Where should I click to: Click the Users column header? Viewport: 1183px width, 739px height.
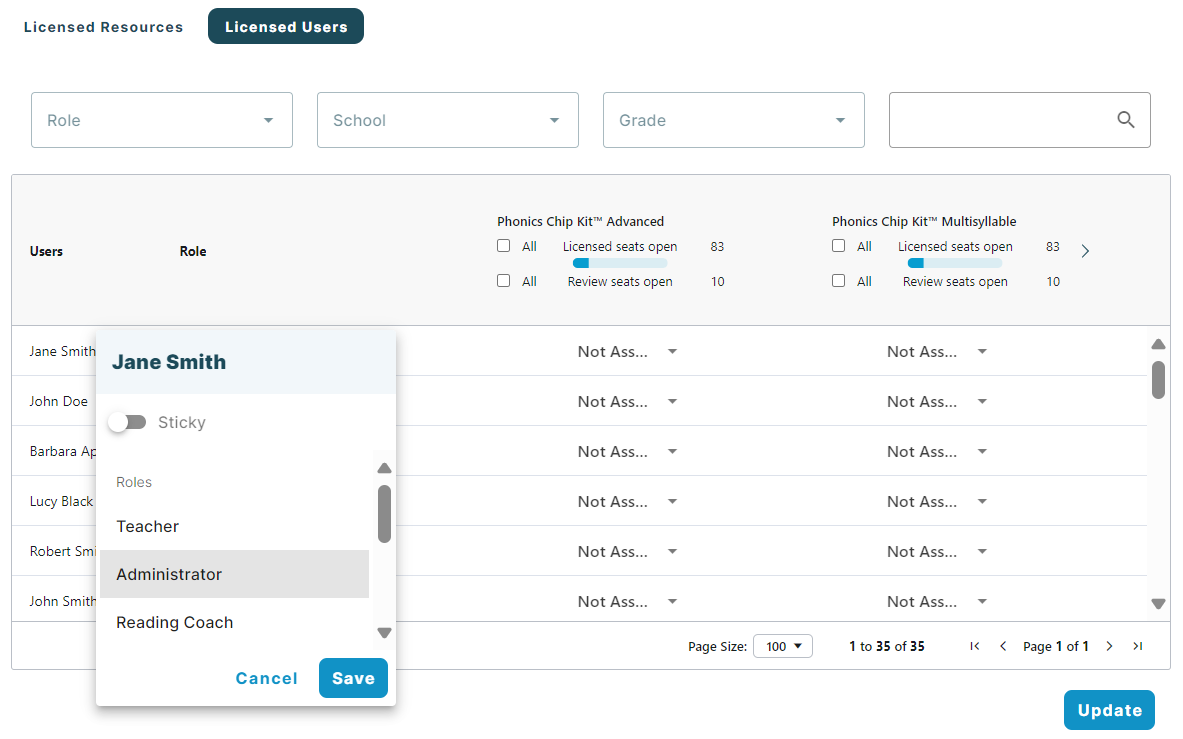(x=46, y=251)
